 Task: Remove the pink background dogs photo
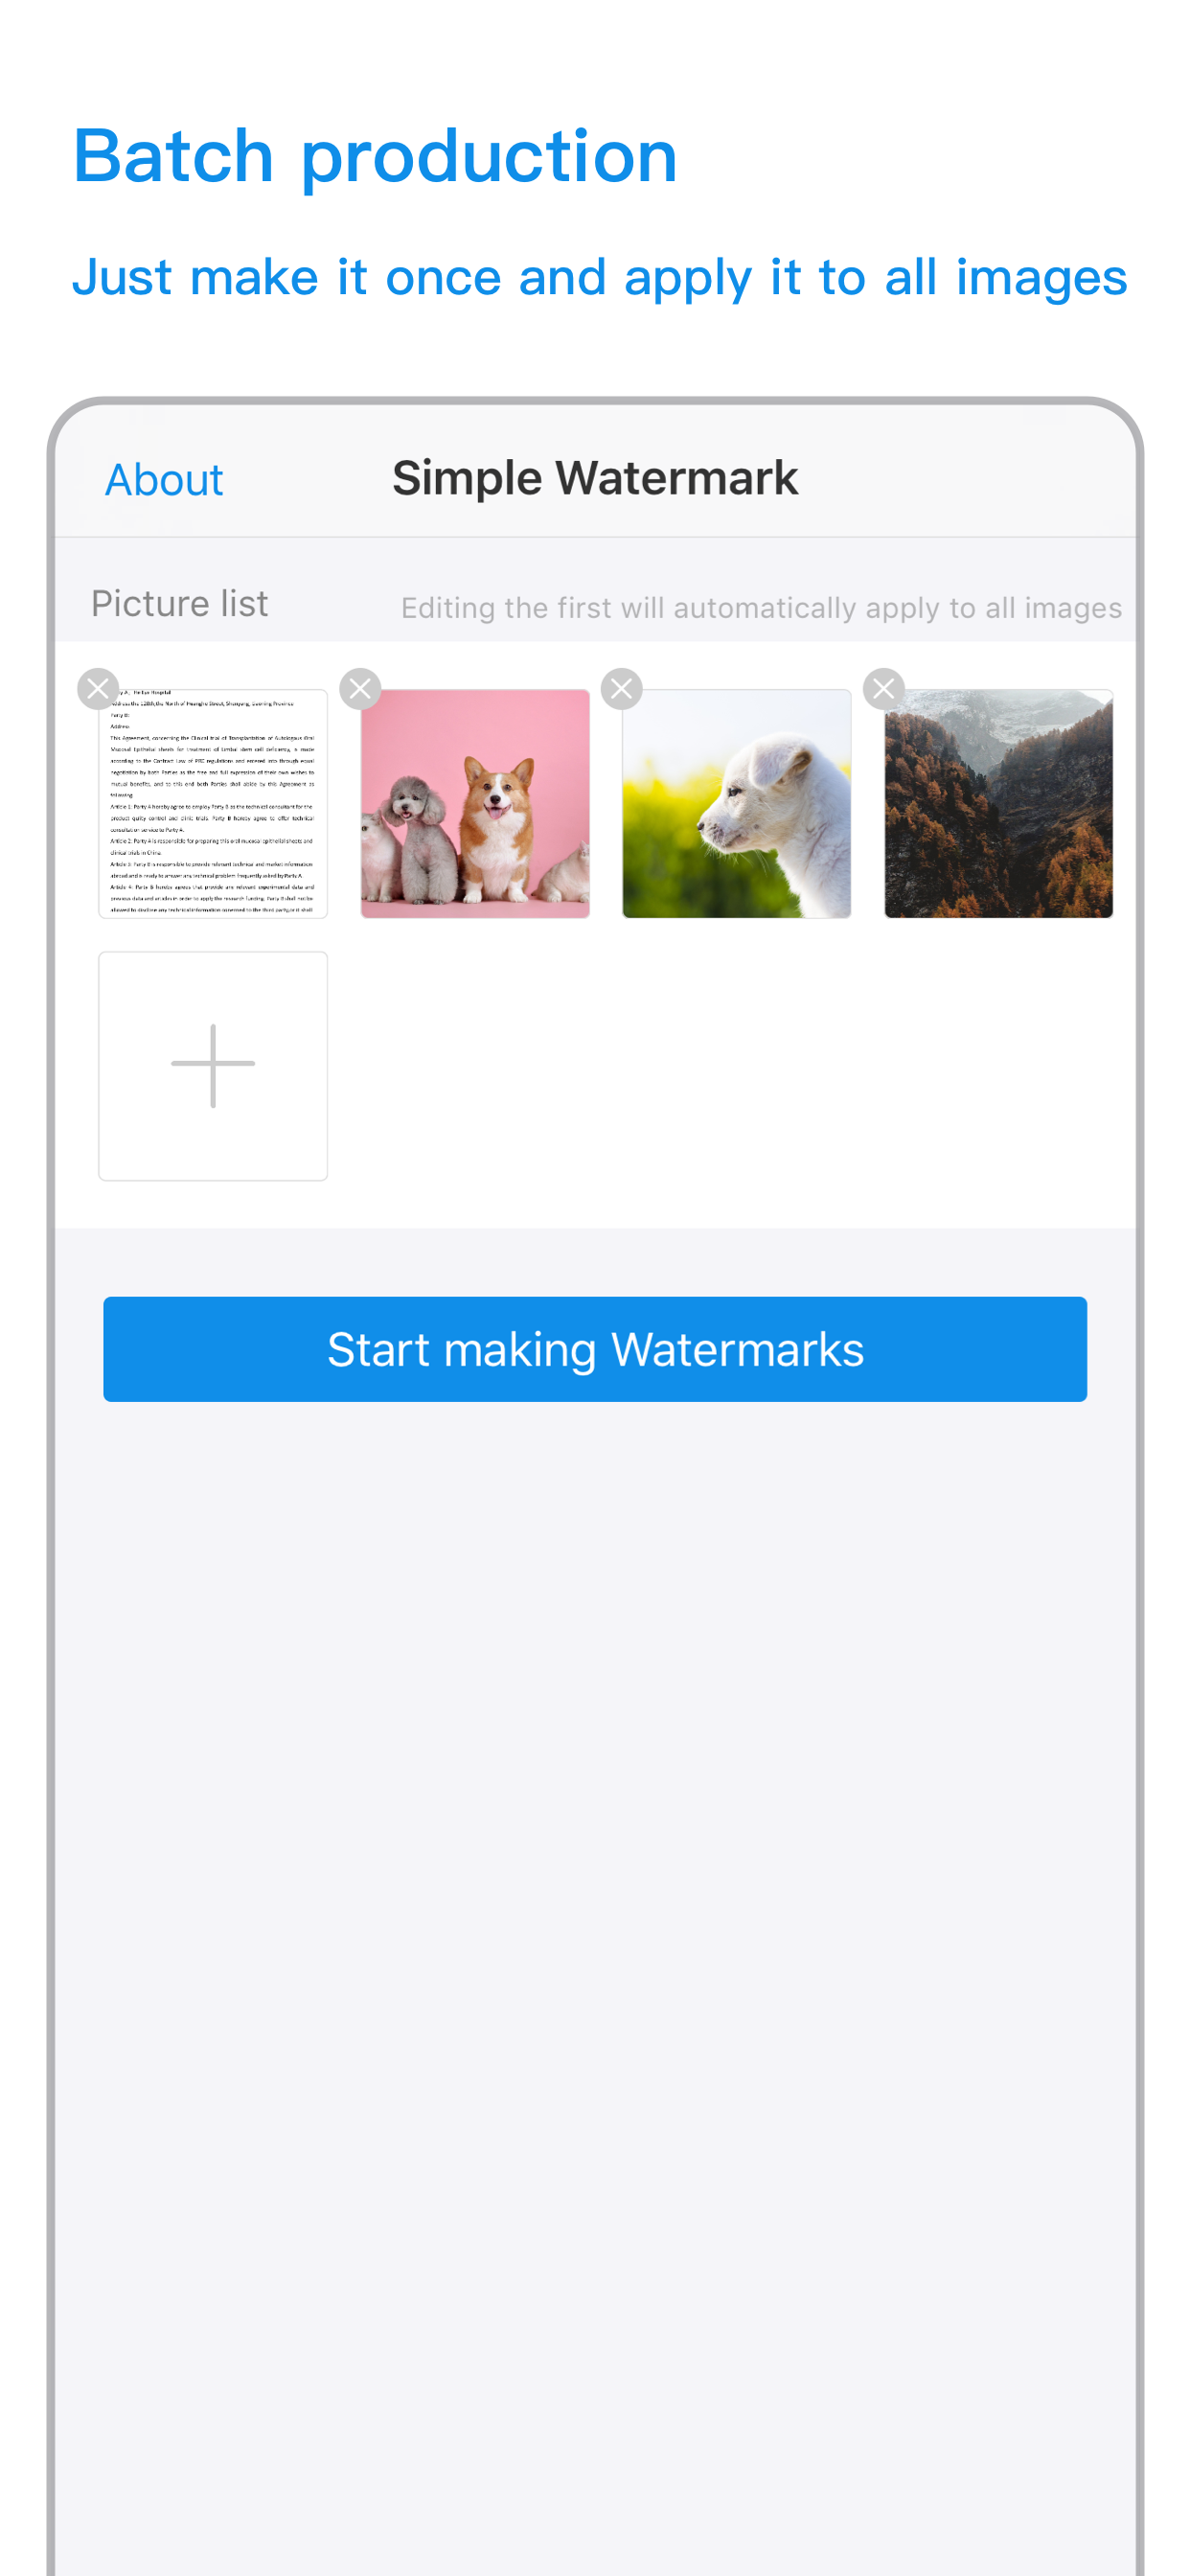coord(360,688)
